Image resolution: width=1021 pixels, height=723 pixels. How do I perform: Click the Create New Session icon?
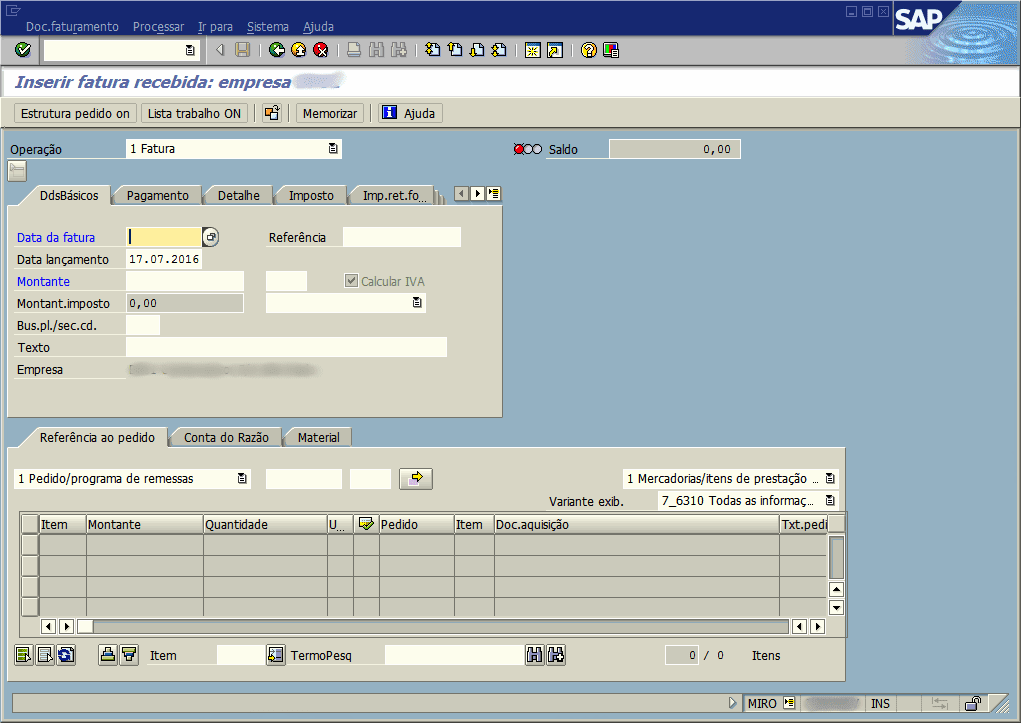533,50
